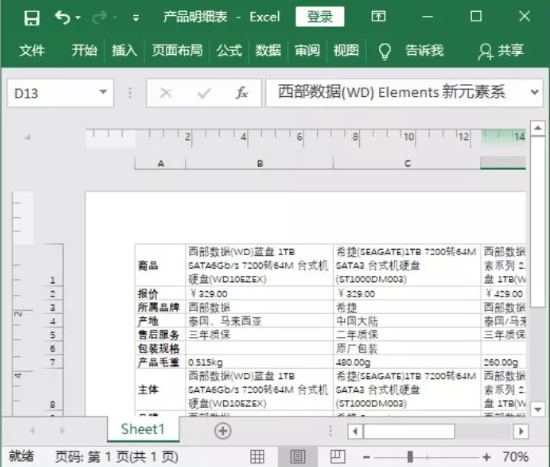Click the formula bar cancel X icon
This screenshot has height=467, width=550.
(x=166, y=93)
